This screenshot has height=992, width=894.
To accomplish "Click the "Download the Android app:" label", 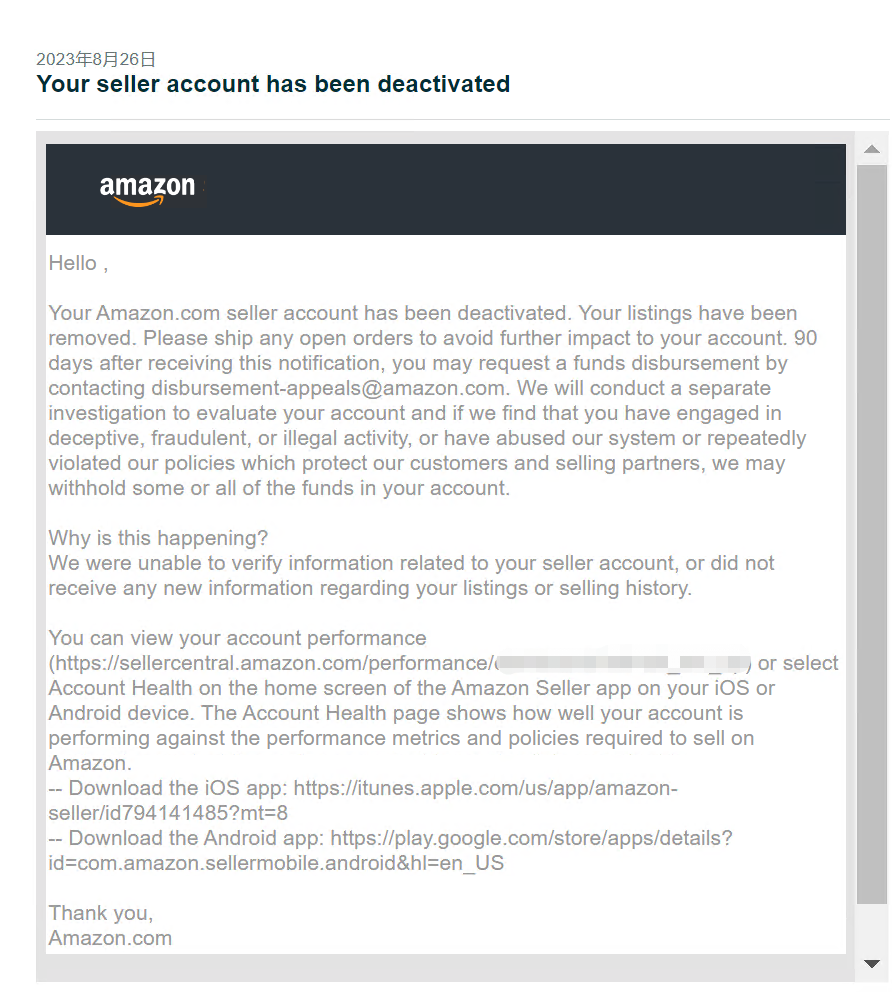I will [x=197, y=838].
